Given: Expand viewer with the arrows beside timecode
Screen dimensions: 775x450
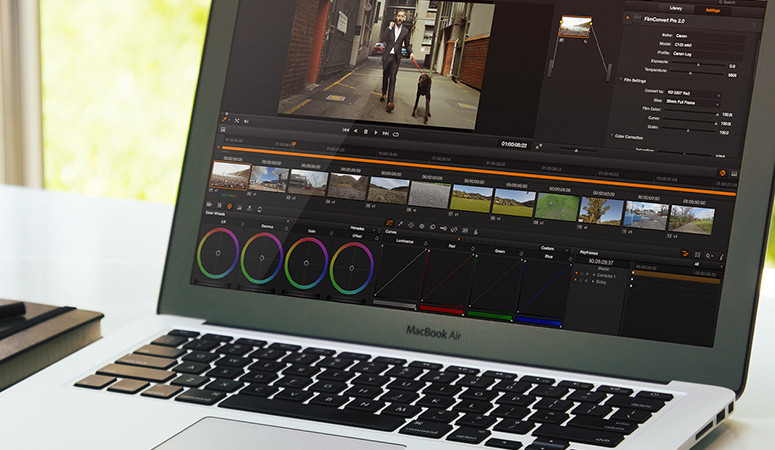Looking at the screenshot, I should (538, 146).
